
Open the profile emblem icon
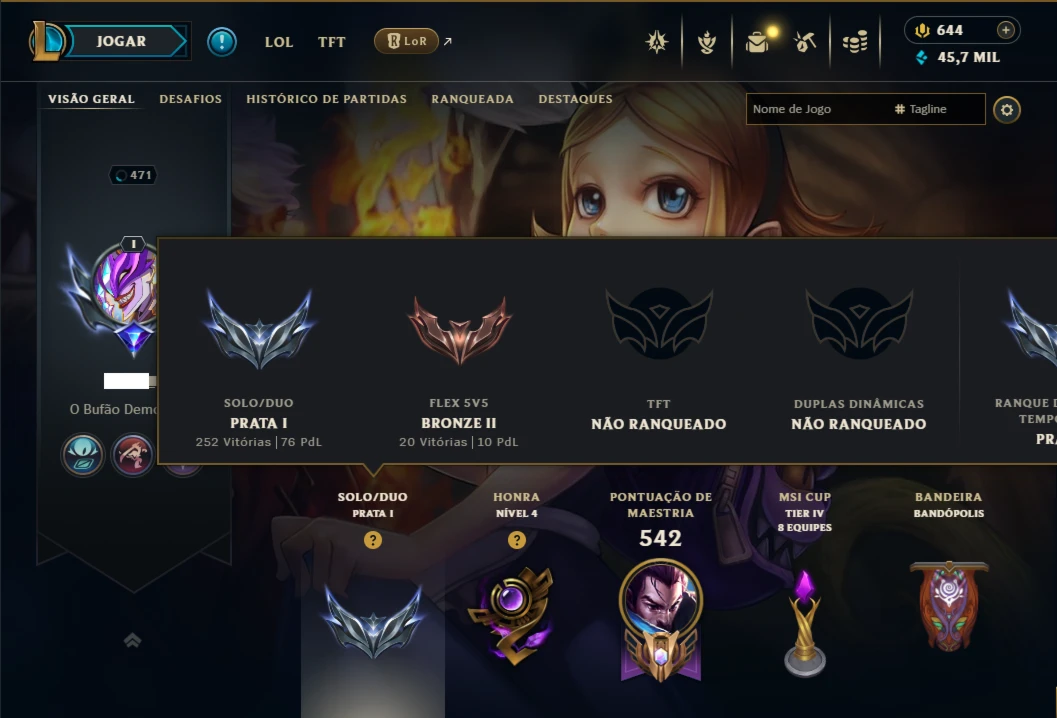point(706,42)
